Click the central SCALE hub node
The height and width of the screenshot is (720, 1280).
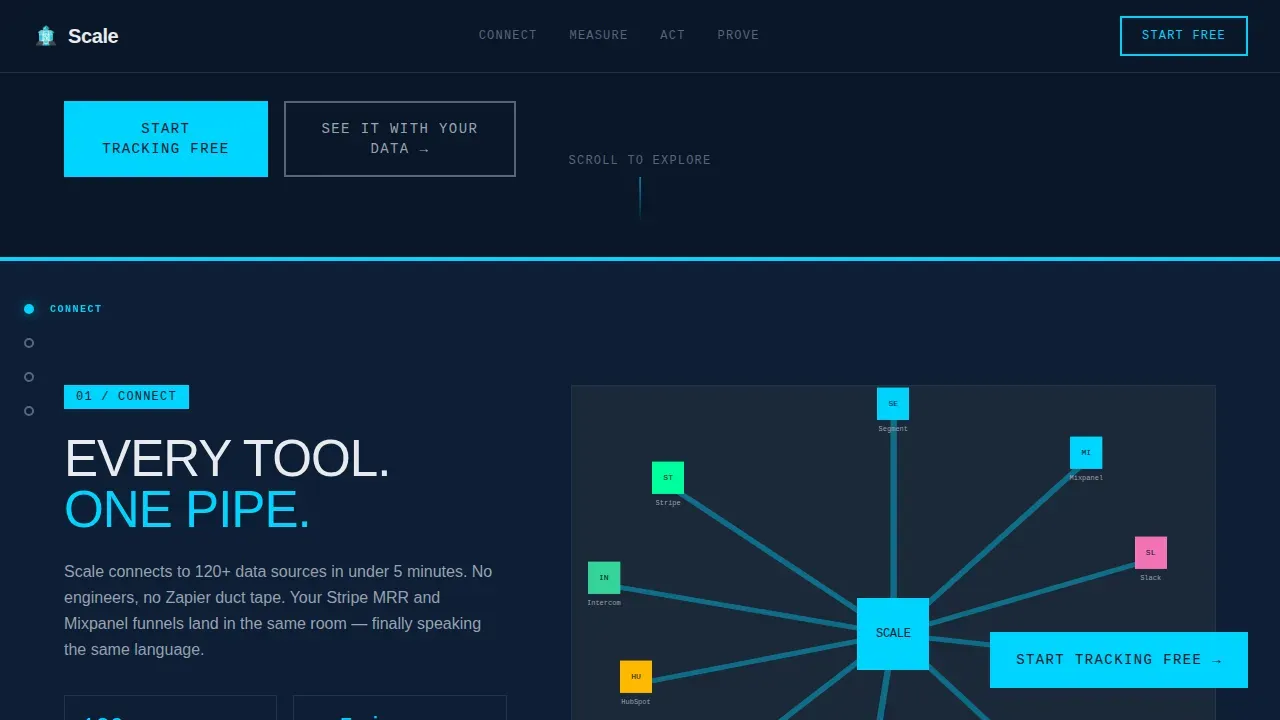point(893,634)
